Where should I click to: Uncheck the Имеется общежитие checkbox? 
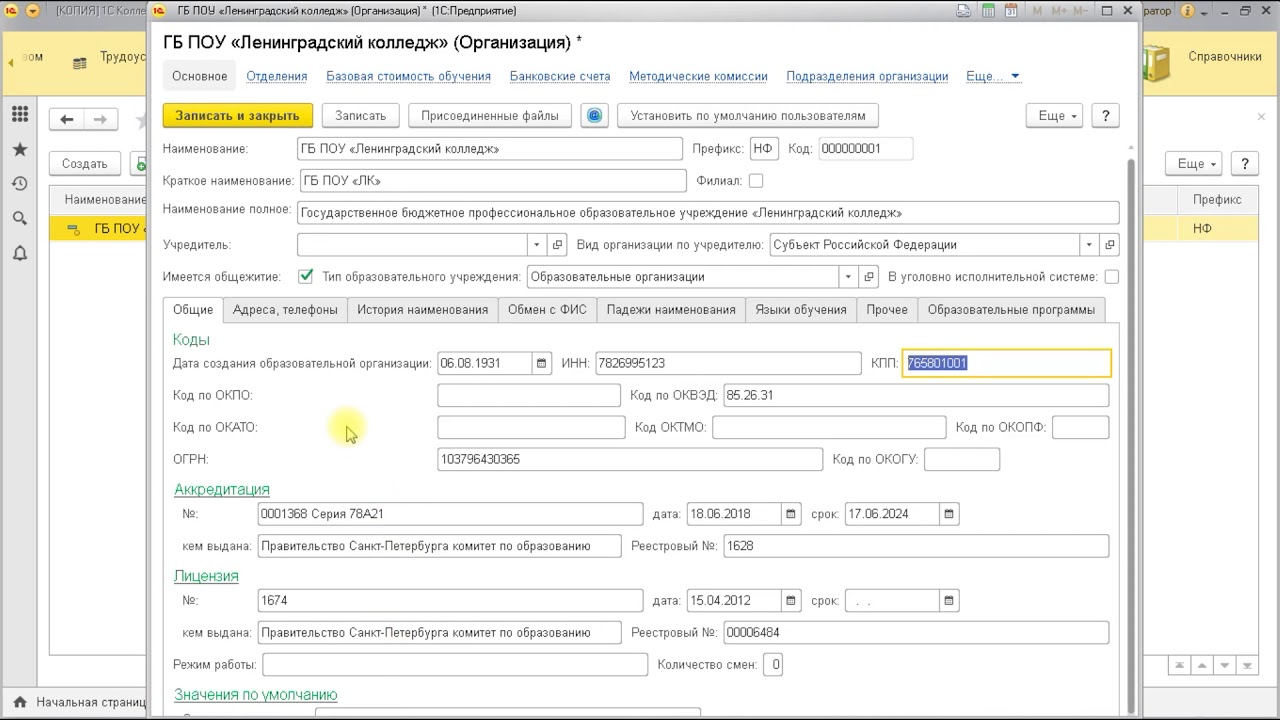(306, 277)
